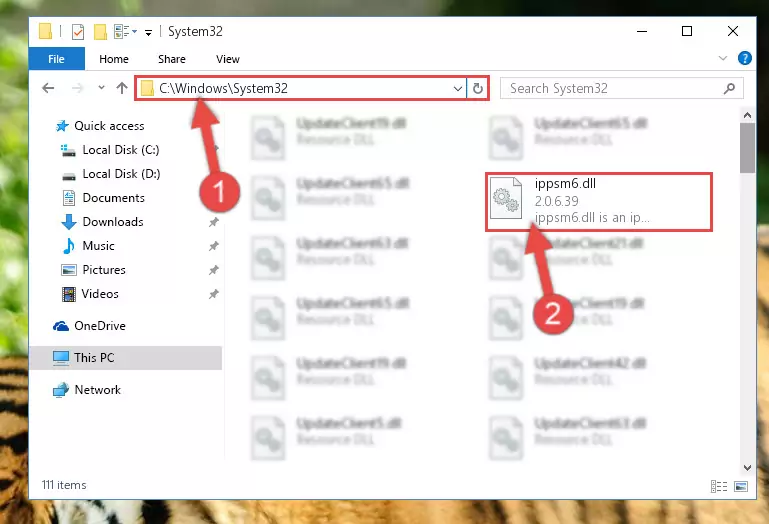Click the search magnifier icon
The width and height of the screenshot is (769, 524).
[x=729, y=88]
